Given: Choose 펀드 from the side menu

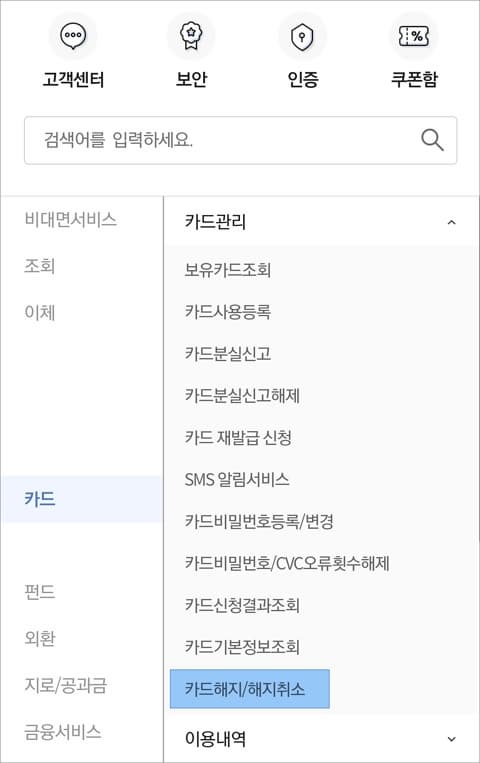Looking at the screenshot, I should point(39,592).
